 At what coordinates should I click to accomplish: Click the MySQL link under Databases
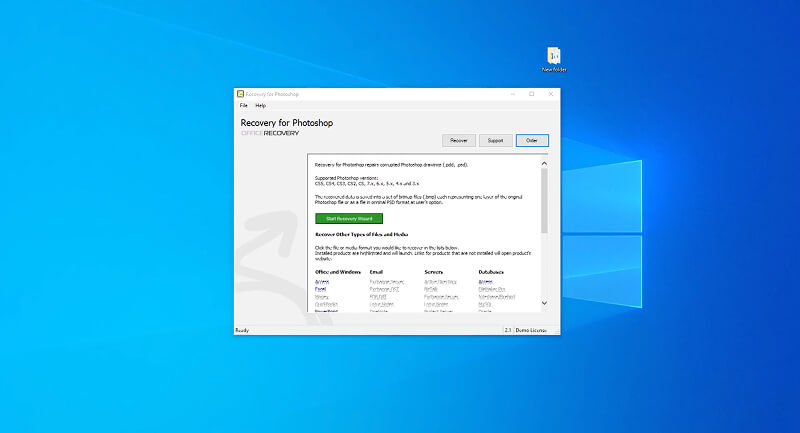(485, 303)
